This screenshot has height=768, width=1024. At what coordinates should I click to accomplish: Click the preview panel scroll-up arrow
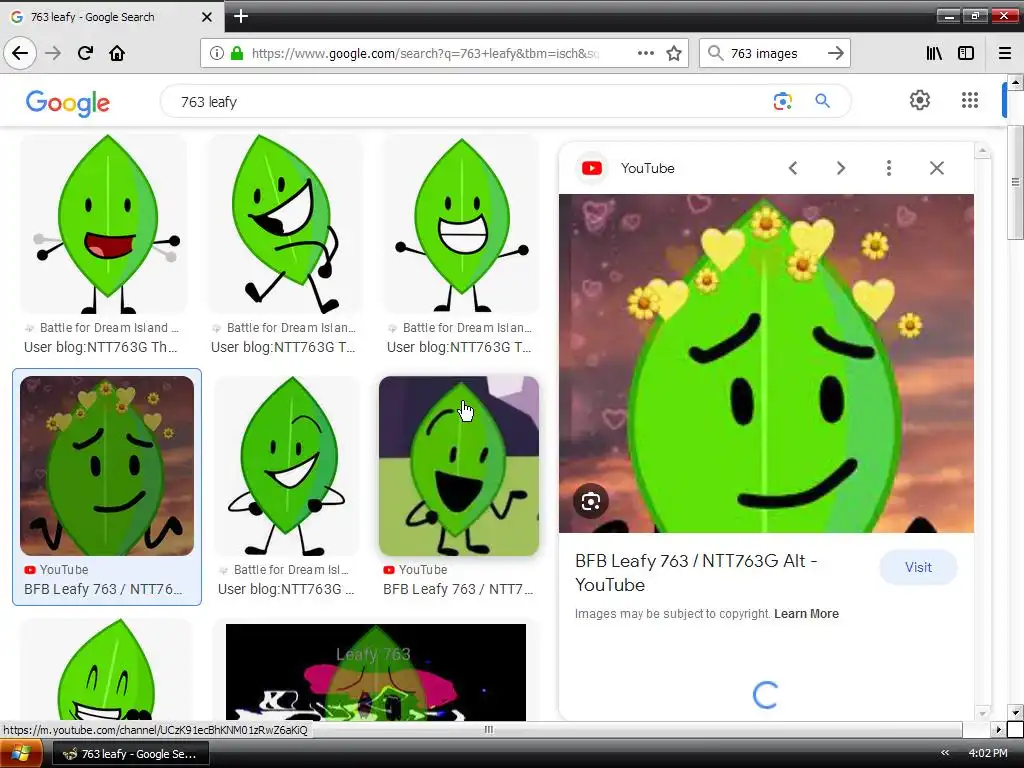click(x=982, y=152)
